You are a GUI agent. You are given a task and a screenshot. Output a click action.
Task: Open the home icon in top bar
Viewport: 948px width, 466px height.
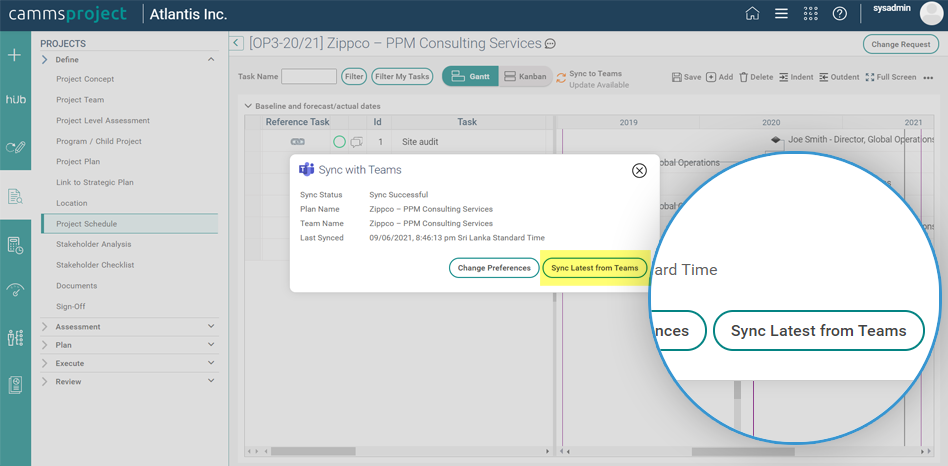coord(752,14)
